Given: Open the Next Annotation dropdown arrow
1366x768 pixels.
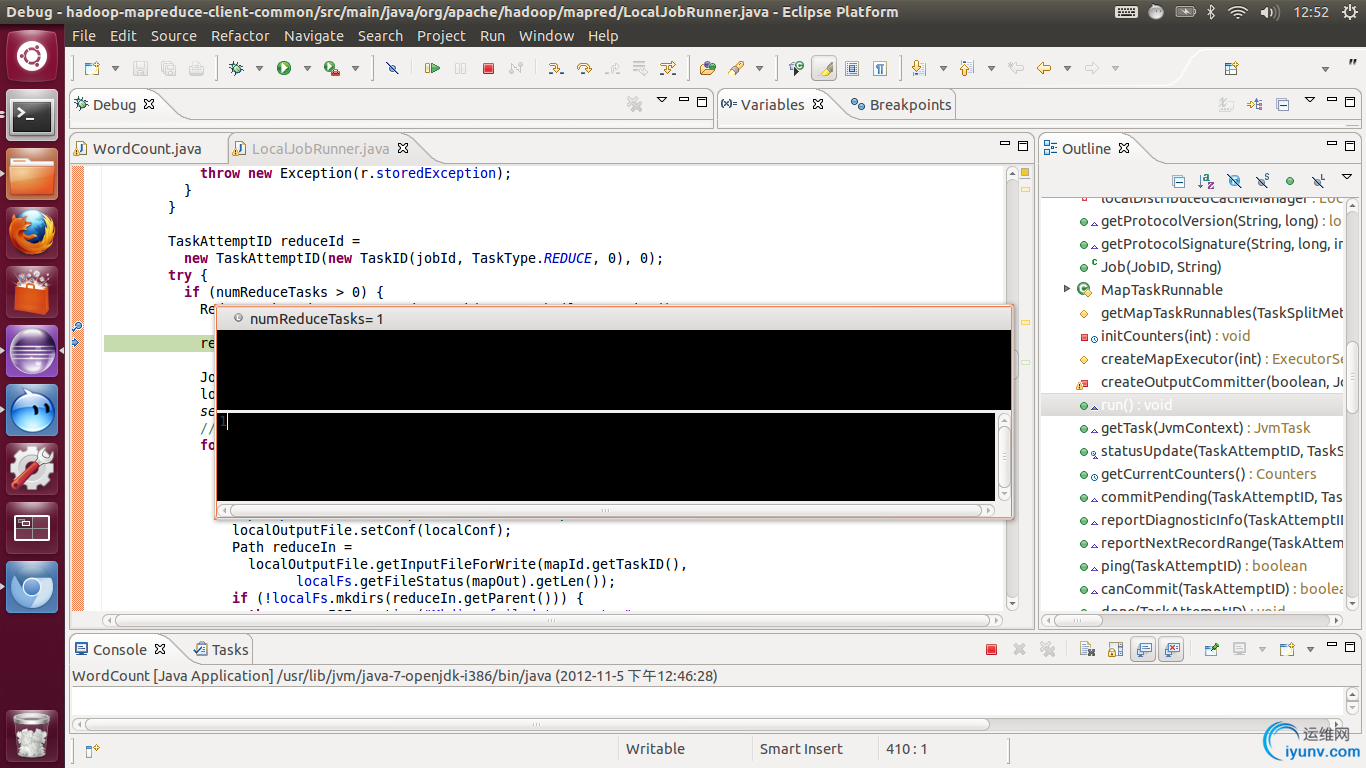Looking at the screenshot, I should click(x=942, y=68).
